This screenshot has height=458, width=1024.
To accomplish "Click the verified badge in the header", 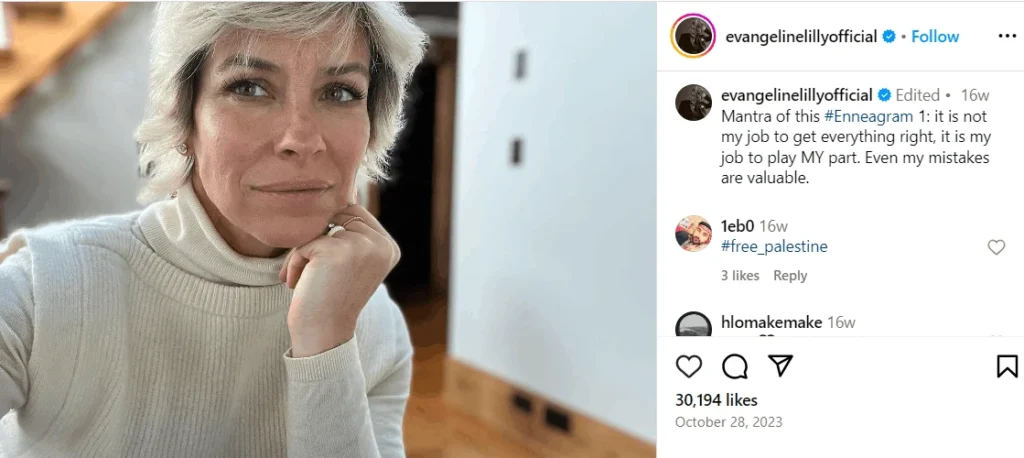I will click(x=889, y=37).
